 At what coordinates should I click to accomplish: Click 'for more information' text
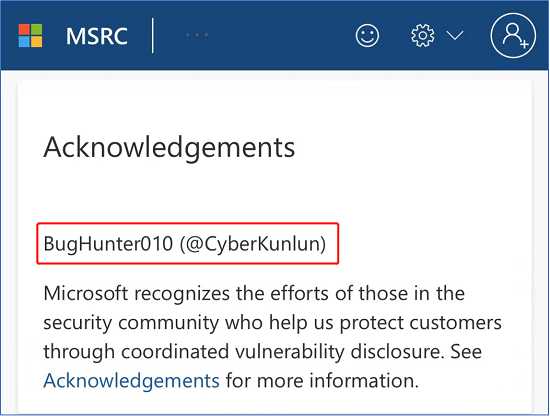point(322,381)
